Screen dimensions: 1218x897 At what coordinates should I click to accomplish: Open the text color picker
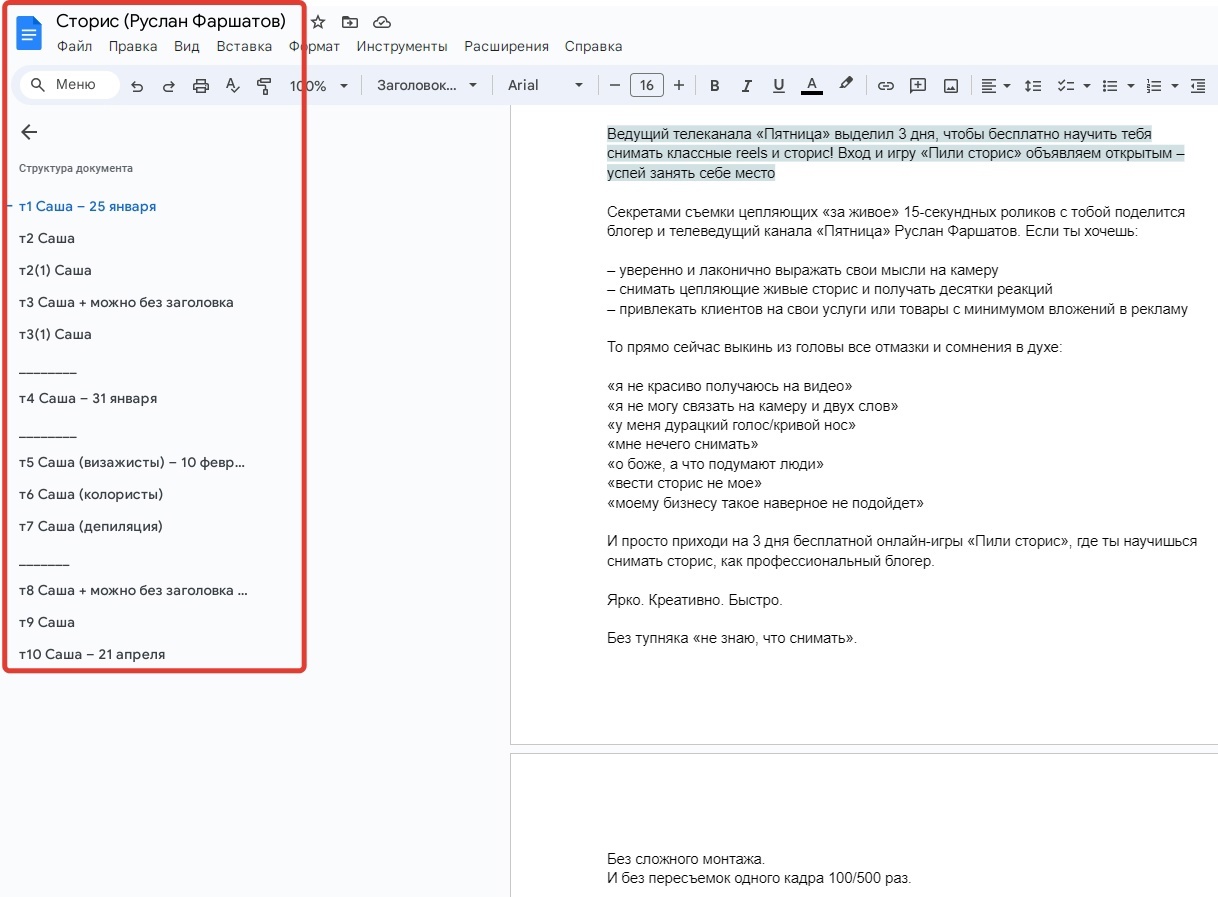point(812,86)
